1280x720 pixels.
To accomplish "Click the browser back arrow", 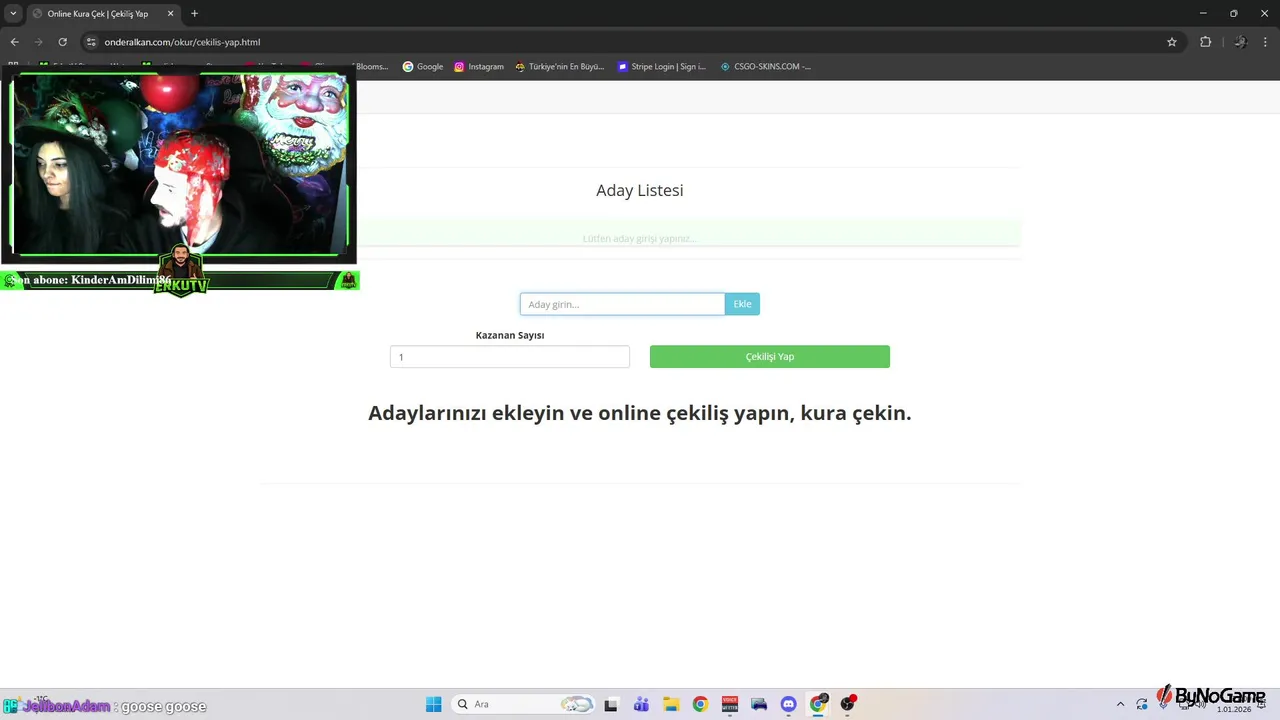I will [x=14, y=42].
